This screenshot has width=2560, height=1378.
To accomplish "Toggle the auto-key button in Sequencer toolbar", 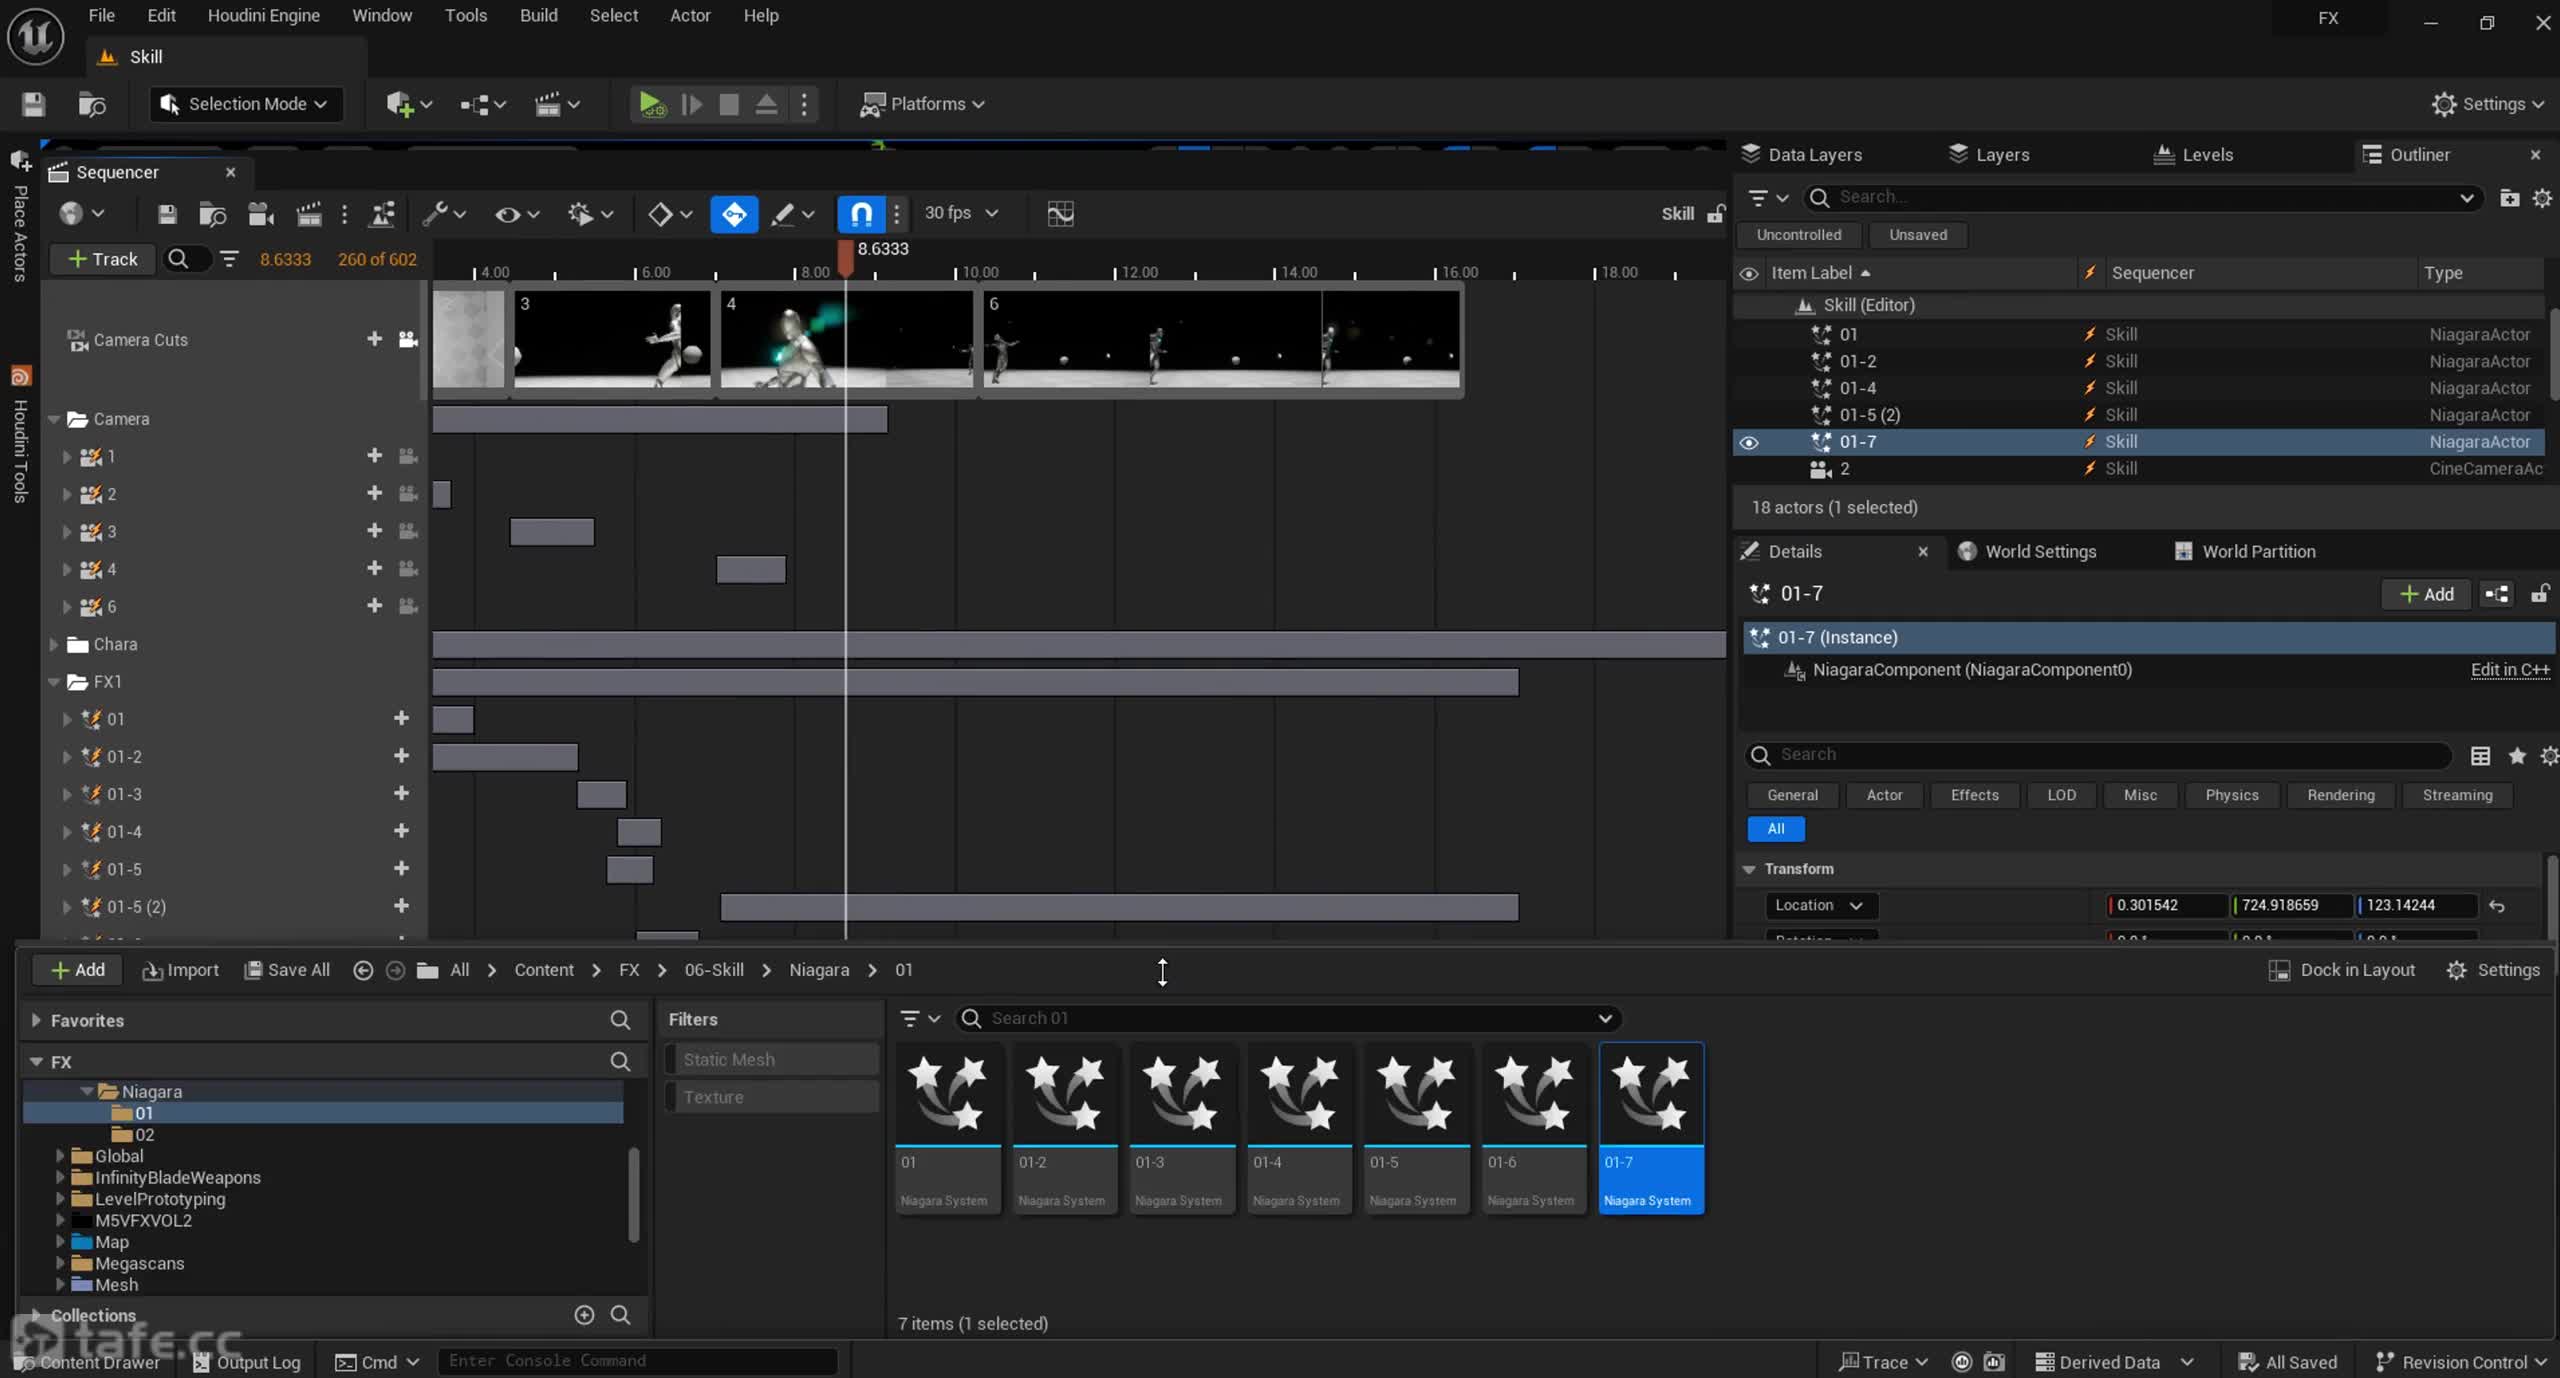I will coord(734,214).
